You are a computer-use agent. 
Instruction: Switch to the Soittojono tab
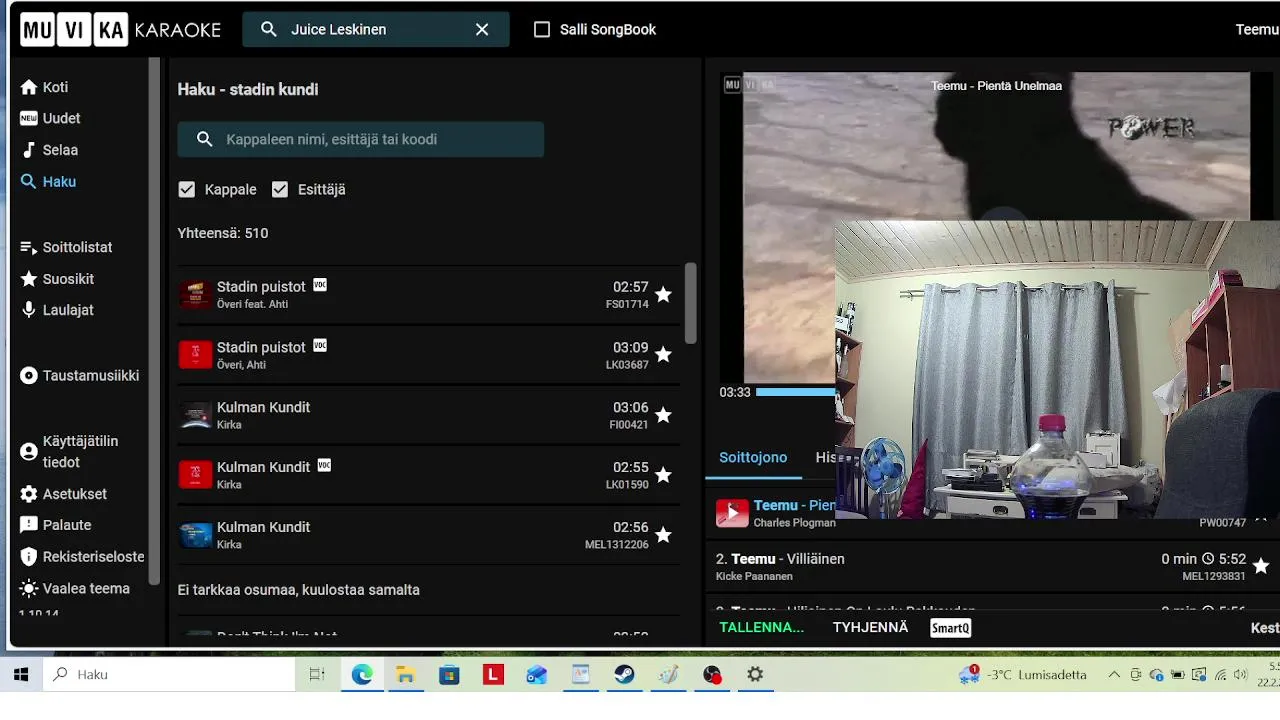(x=753, y=457)
